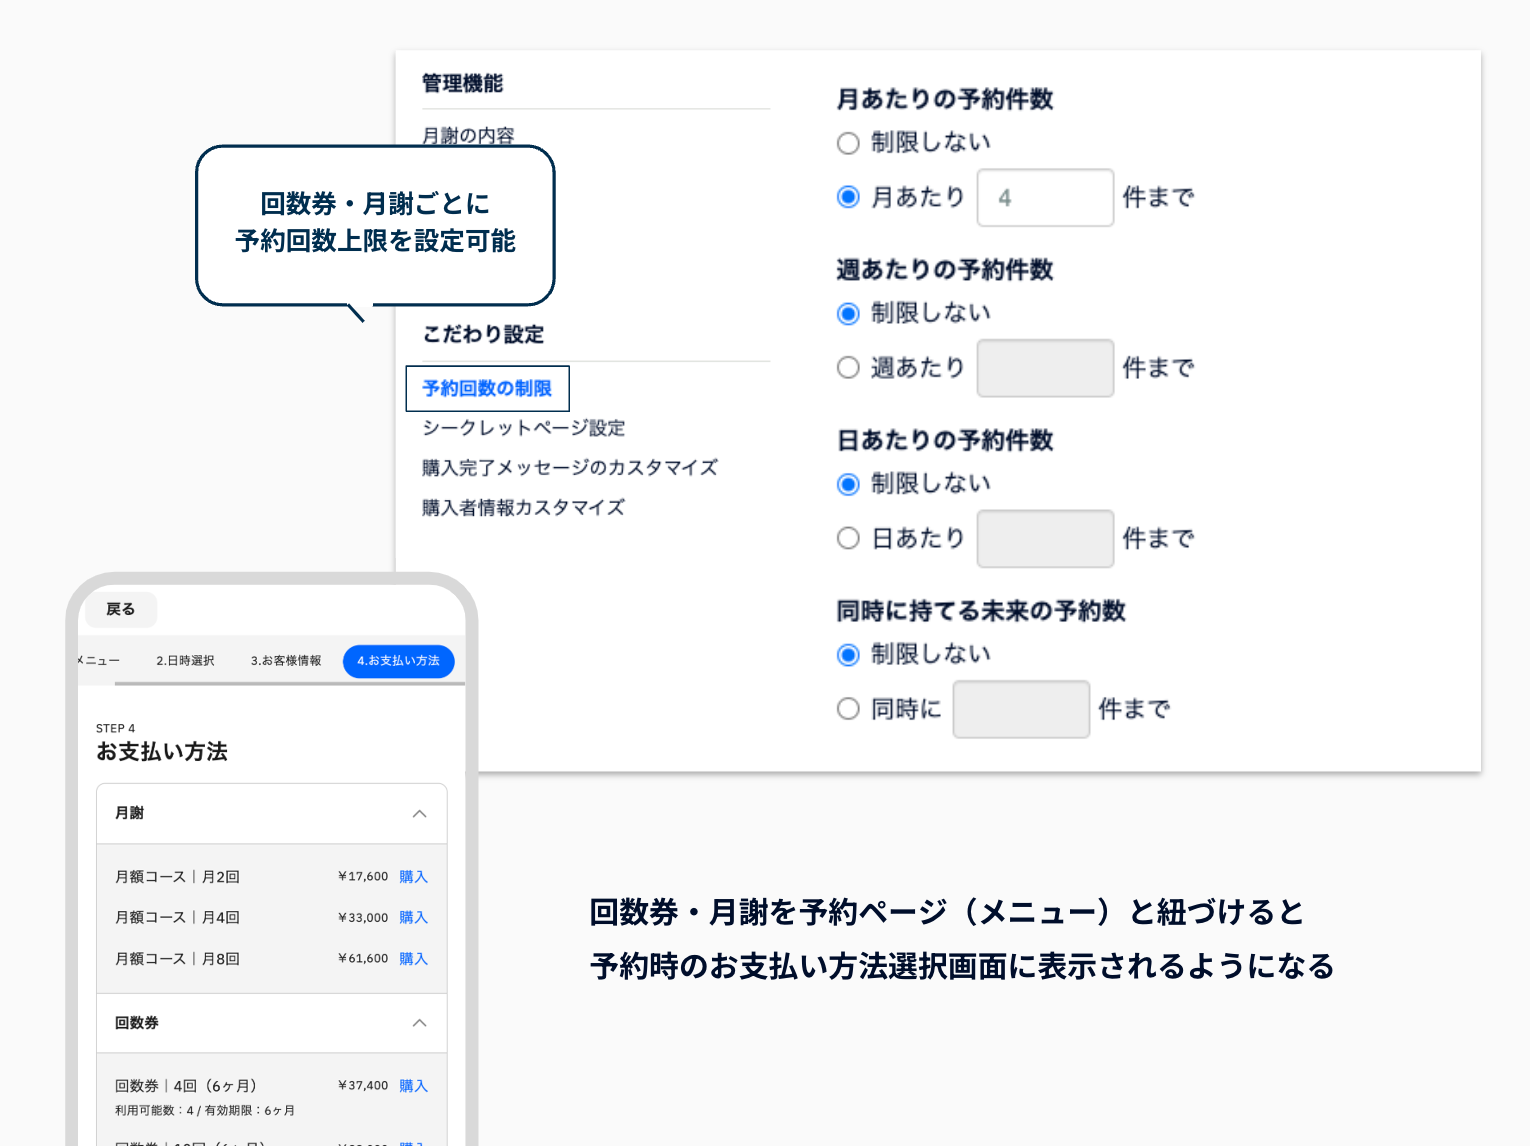Collapse the 回数券 section chevron

point(419,1023)
